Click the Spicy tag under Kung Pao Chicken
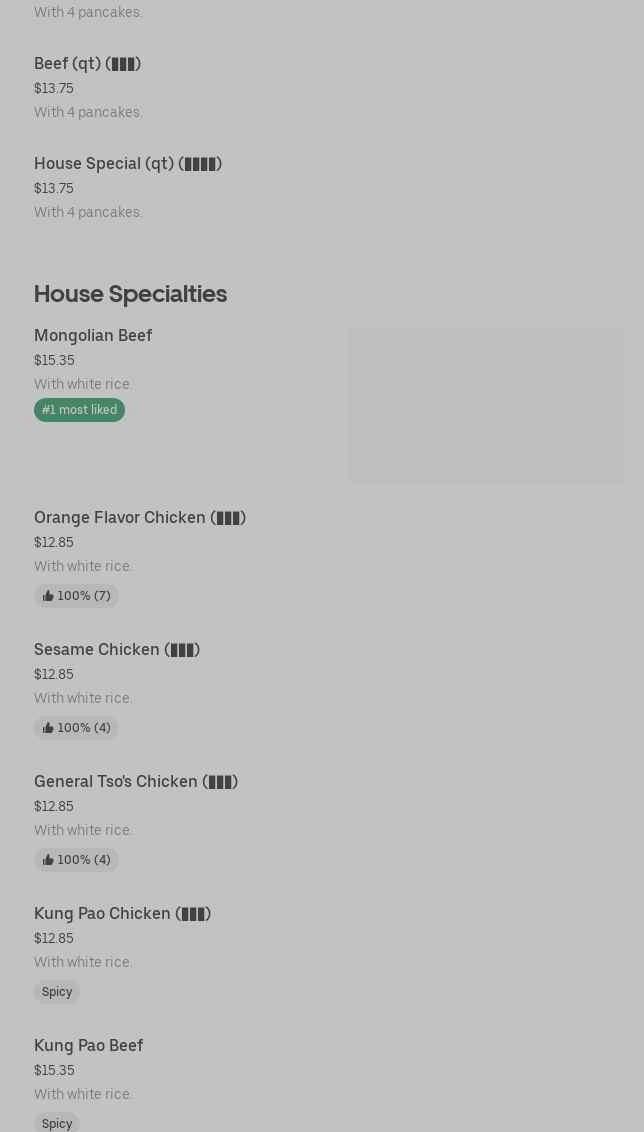 (x=57, y=992)
